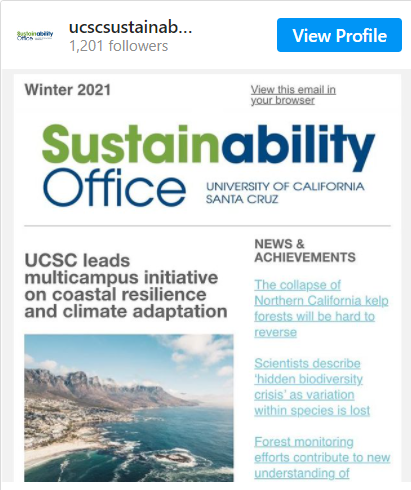
Task: Click the horizontal divider under the banner logo
Action: [x=207, y=226]
